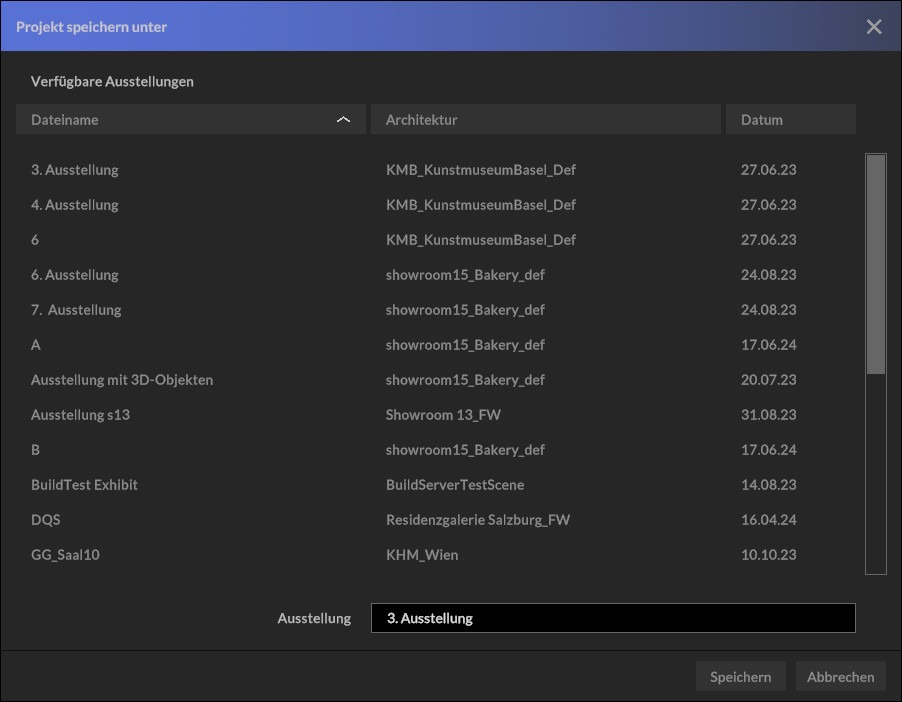Select exhibition A in the list
The image size is (902, 702).
tap(436, 345)
